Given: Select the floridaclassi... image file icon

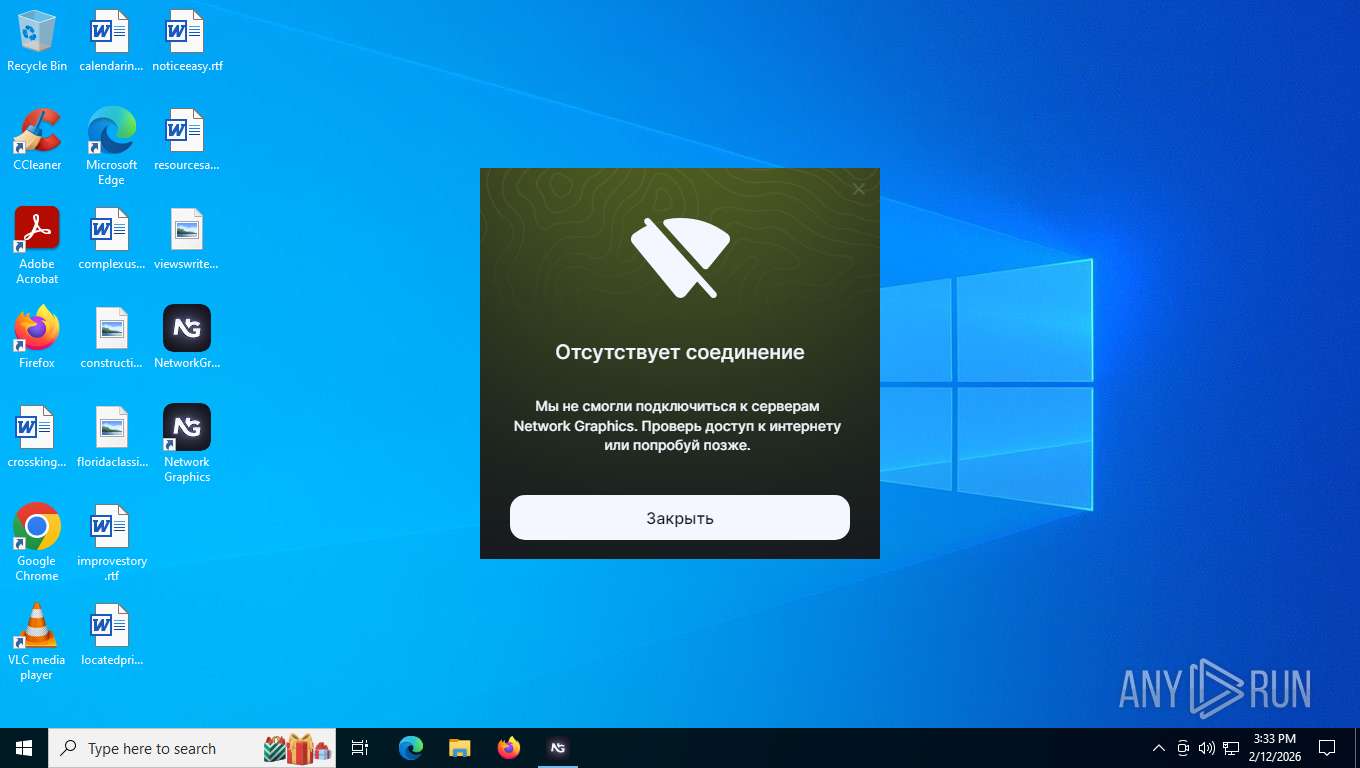Looking at the screenshot, I should coord(111,437).
